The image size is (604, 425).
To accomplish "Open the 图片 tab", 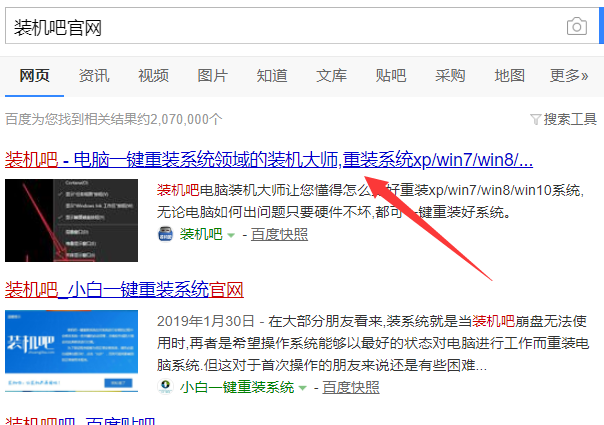I will 212,75.
